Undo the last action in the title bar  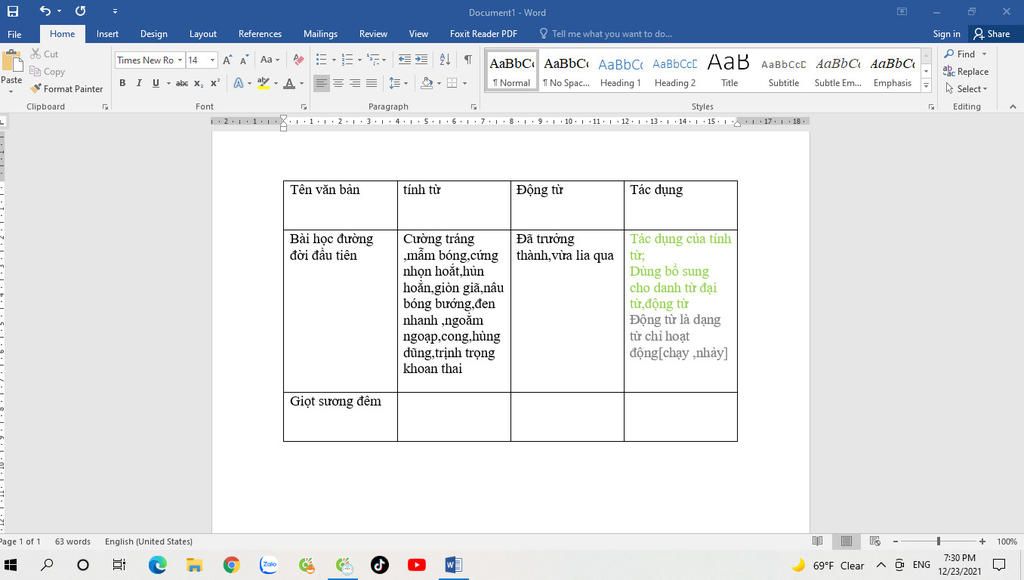(44, 11)
